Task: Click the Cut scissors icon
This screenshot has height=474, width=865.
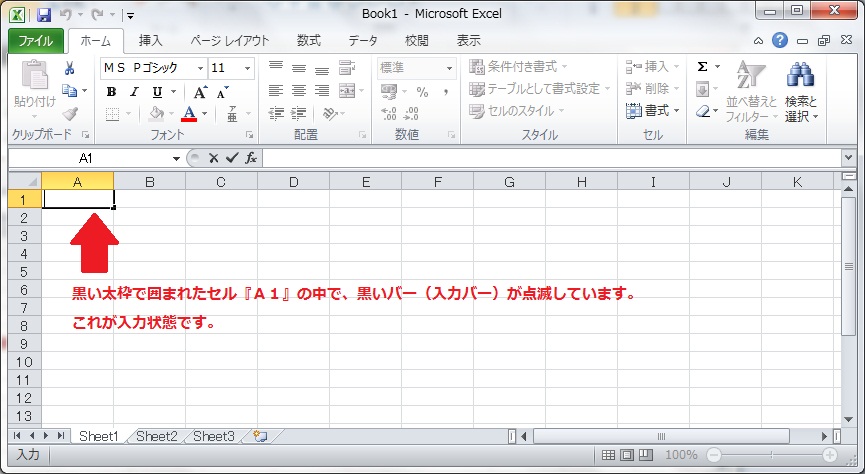Action: point(70,68)
